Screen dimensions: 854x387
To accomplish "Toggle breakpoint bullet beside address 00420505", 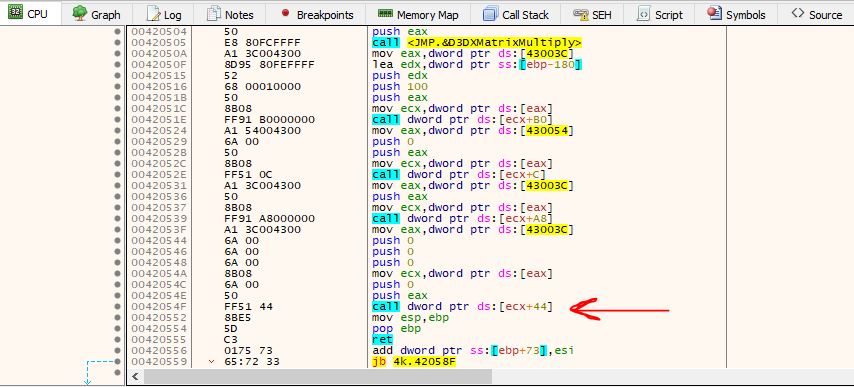I will tap(117, 42).
